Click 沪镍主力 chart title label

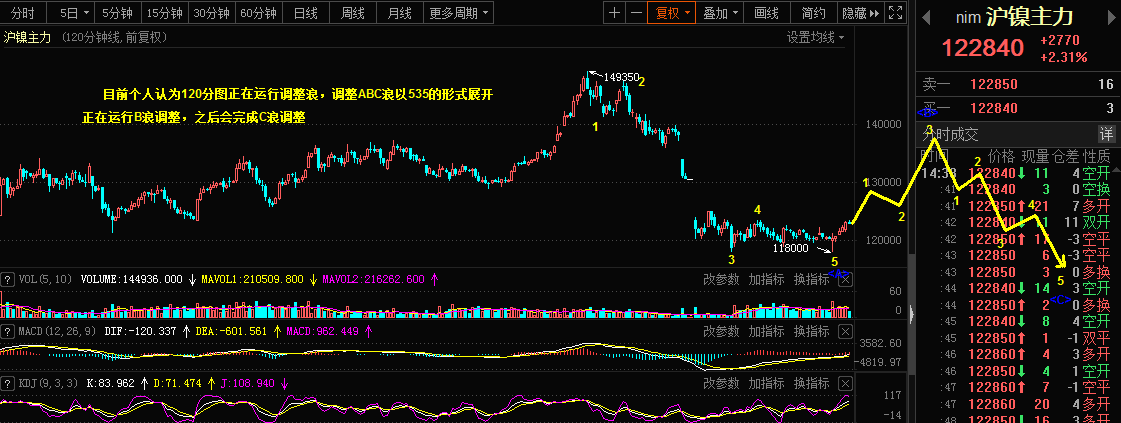point(27,37)
